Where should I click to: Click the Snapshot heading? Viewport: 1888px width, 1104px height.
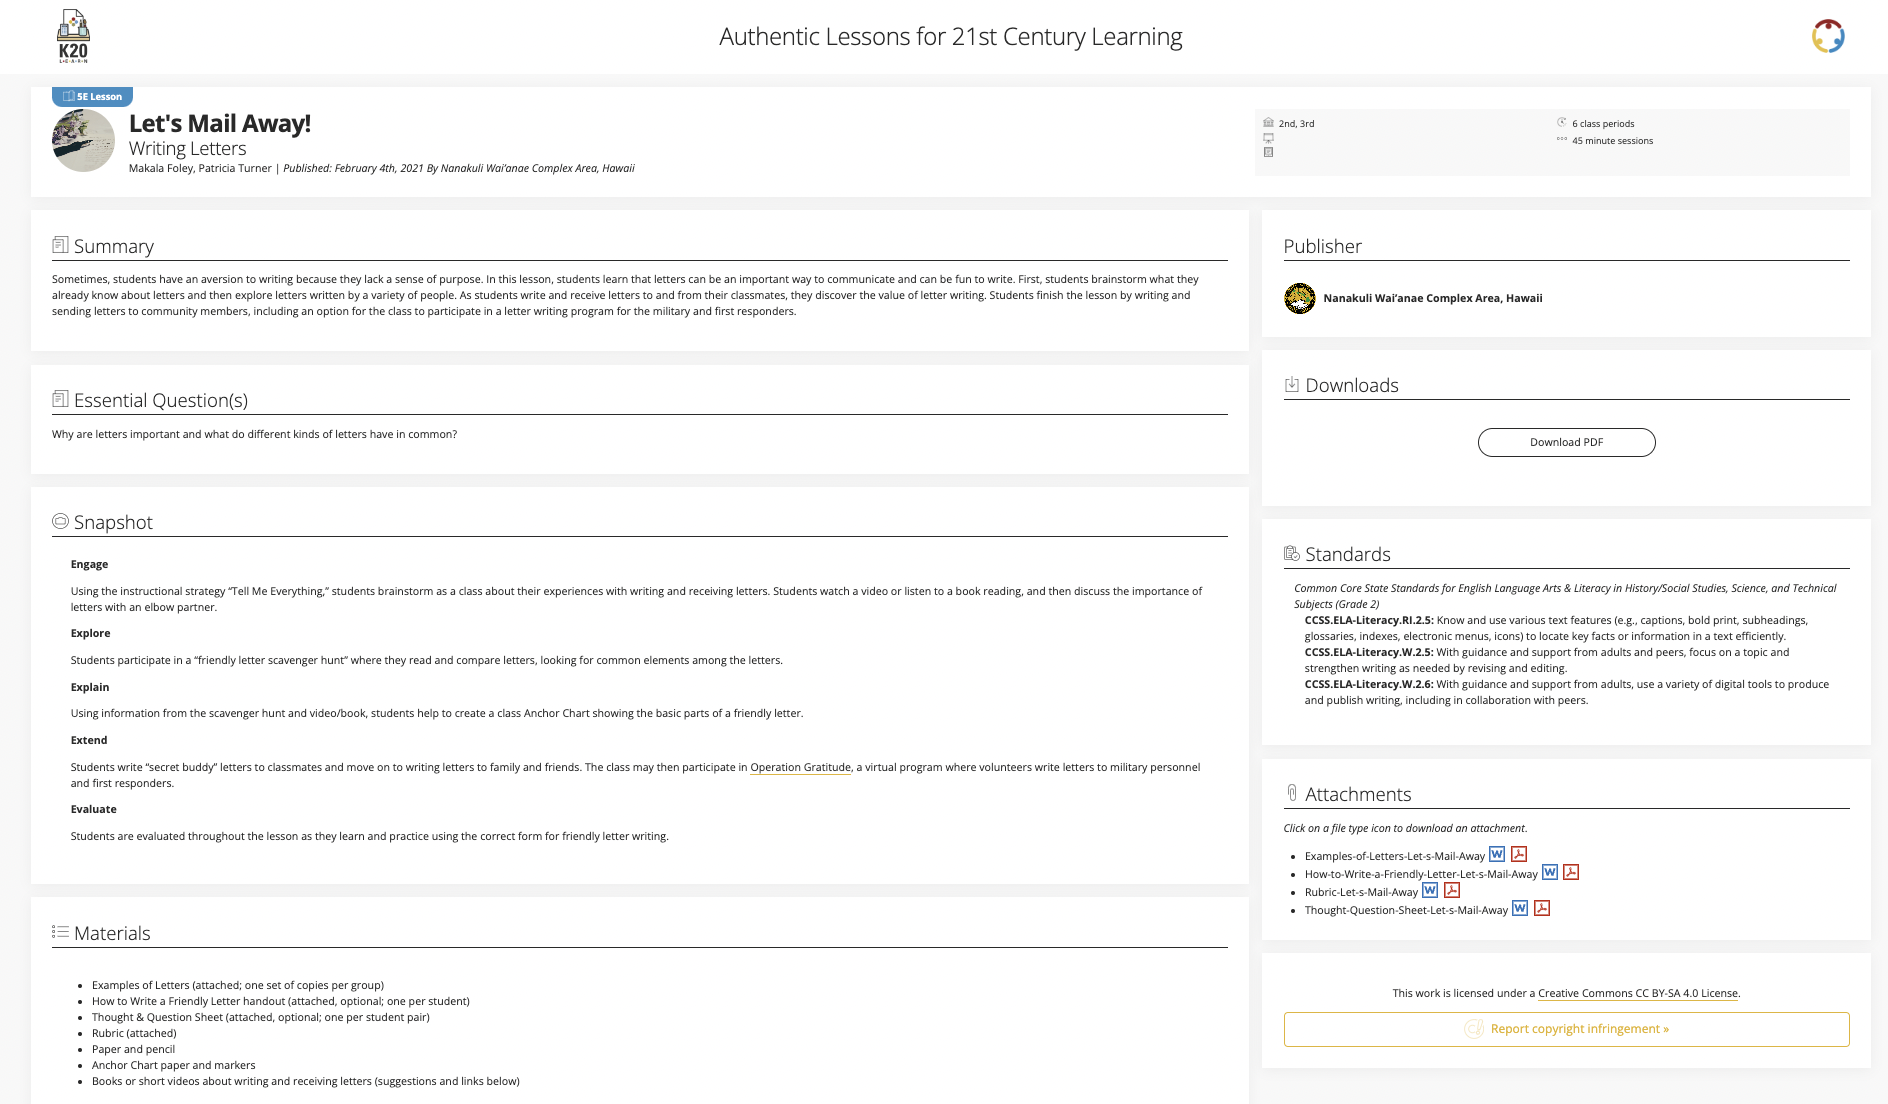[113, 522]
